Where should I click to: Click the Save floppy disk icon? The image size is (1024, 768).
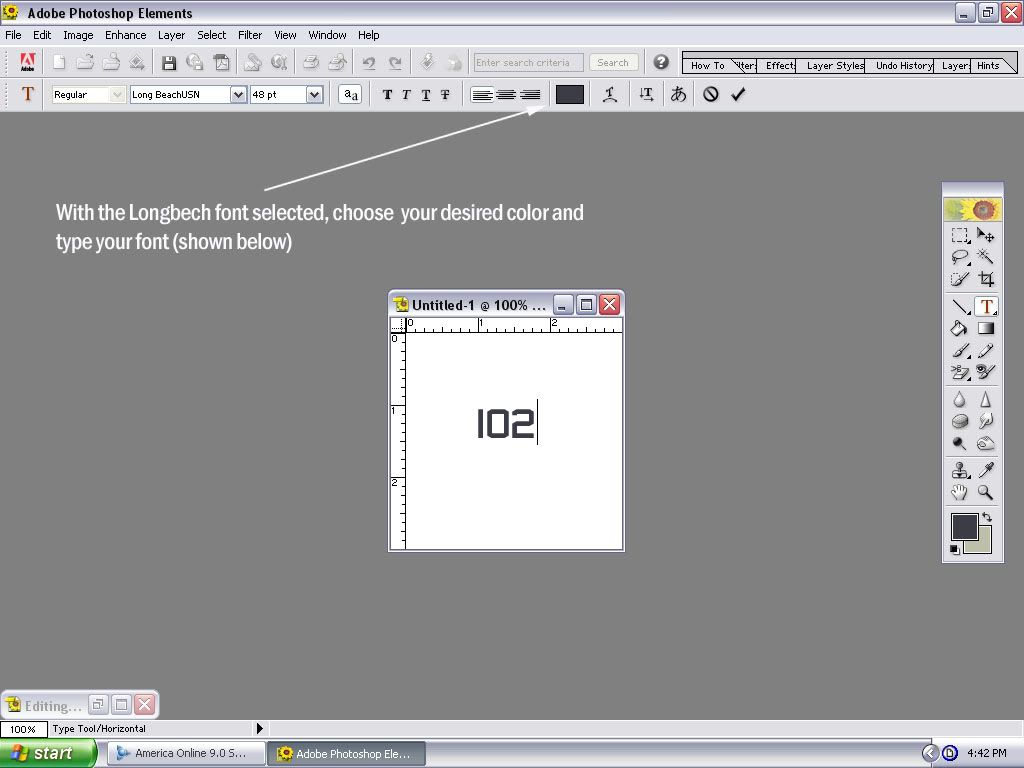coord(168,63)
